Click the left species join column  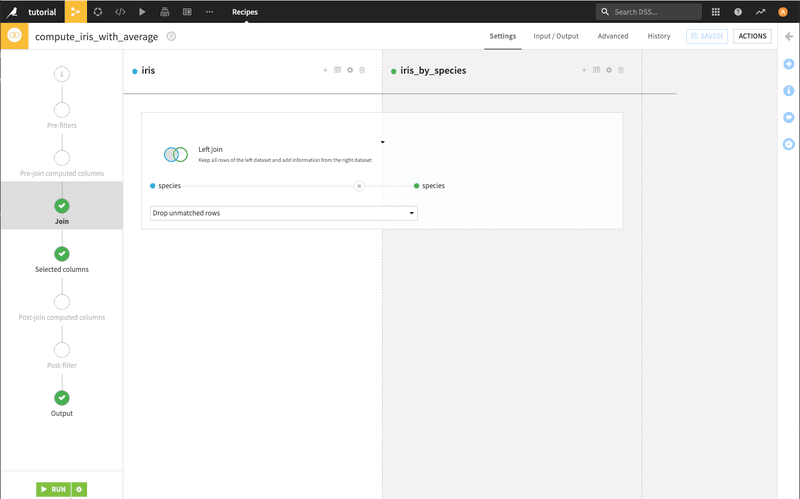coord(169,186)
